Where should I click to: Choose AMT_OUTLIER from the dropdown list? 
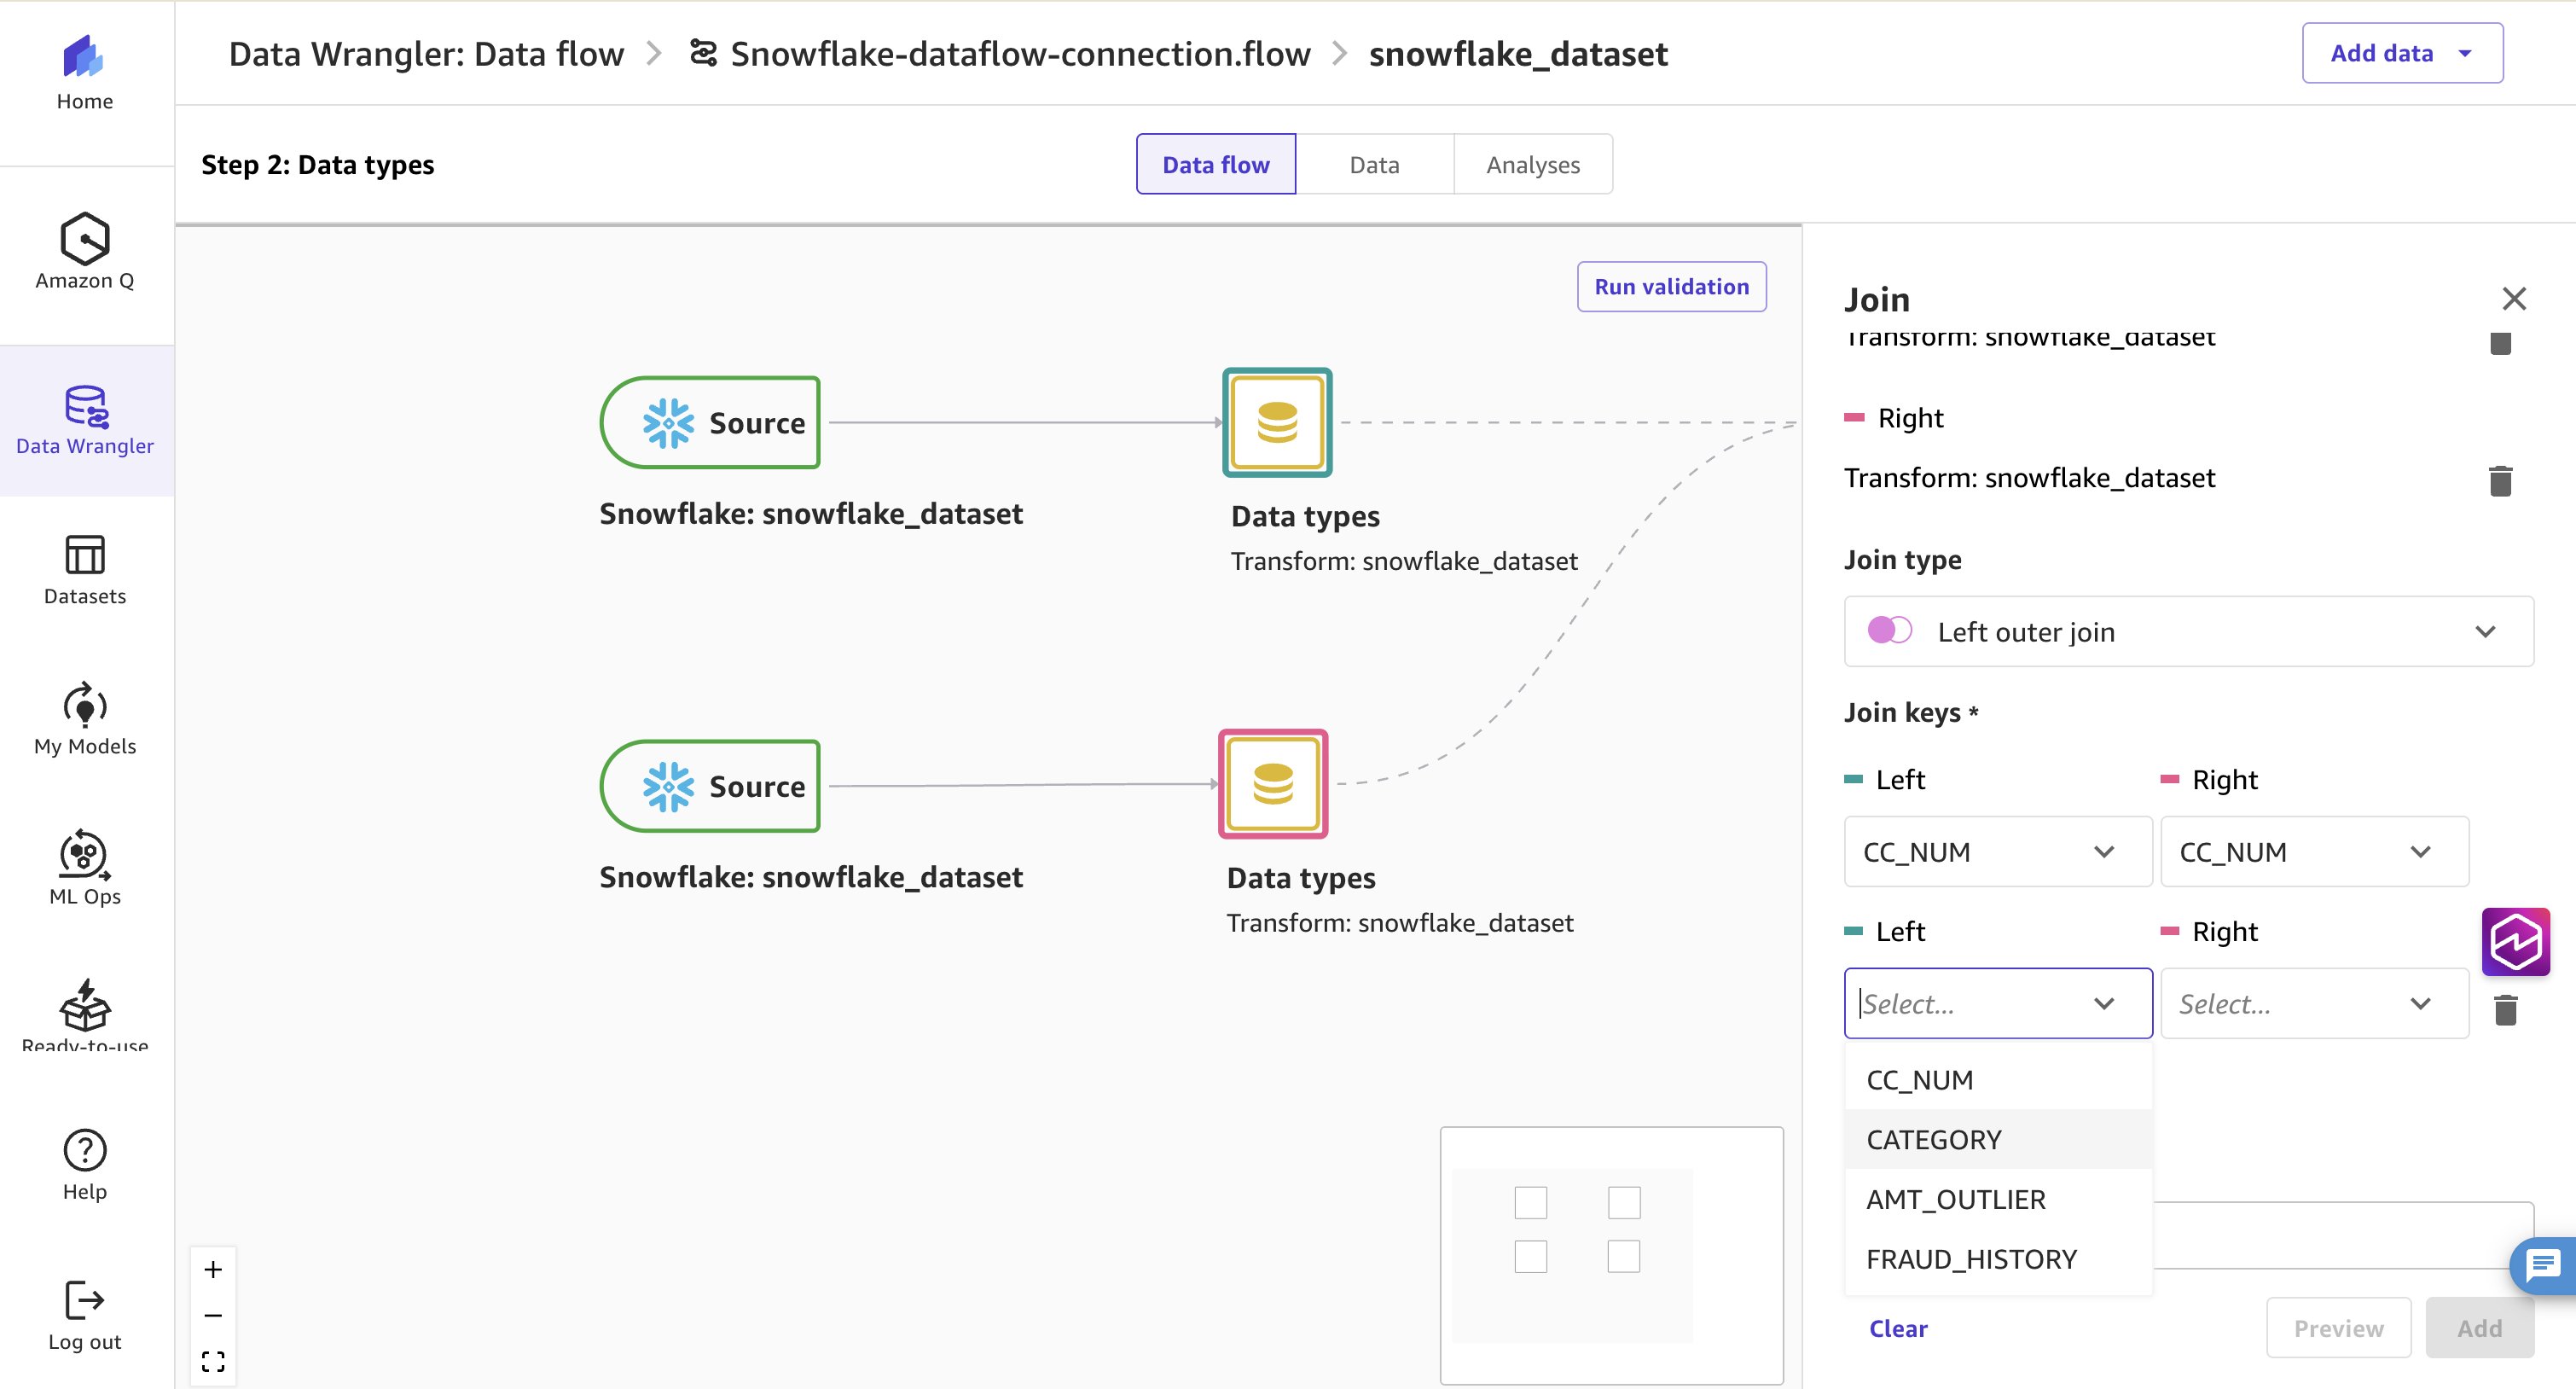click(1997, 1199)
